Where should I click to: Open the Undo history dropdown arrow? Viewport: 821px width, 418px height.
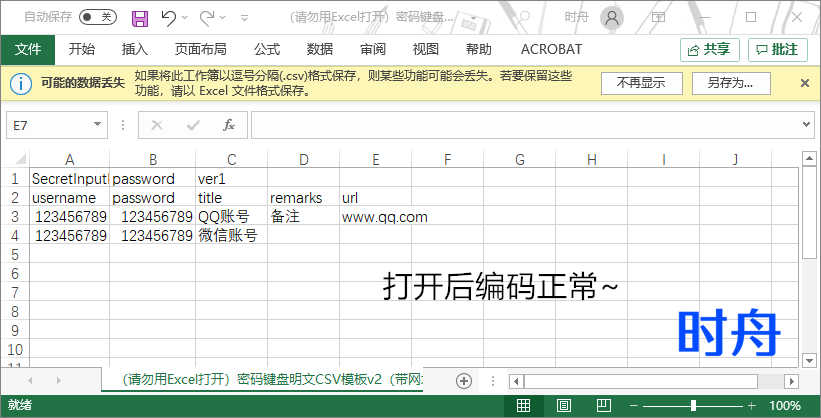click(x=184, y=18)
